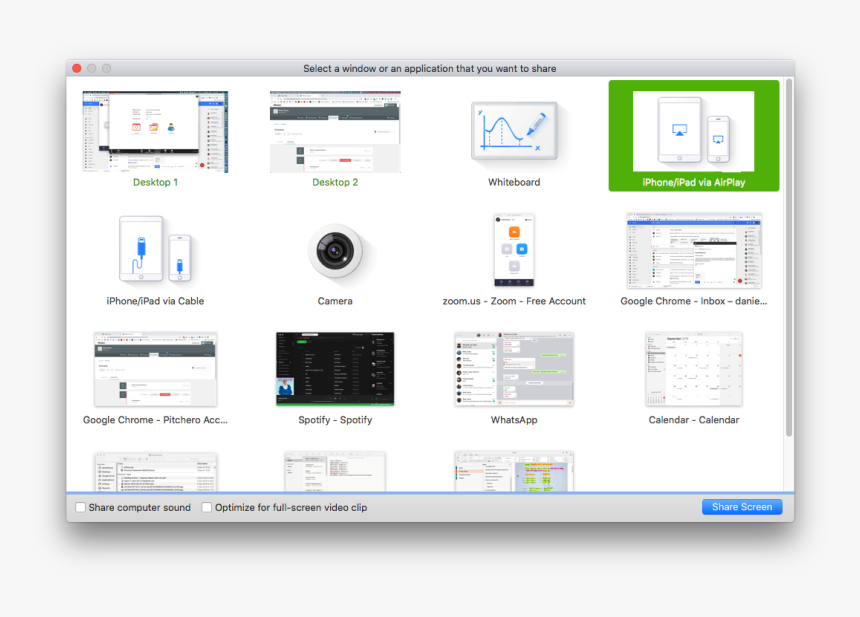Select the Desktop 1 thumbnail
Screen dimensions: 860x617
(x=155, y=132)
